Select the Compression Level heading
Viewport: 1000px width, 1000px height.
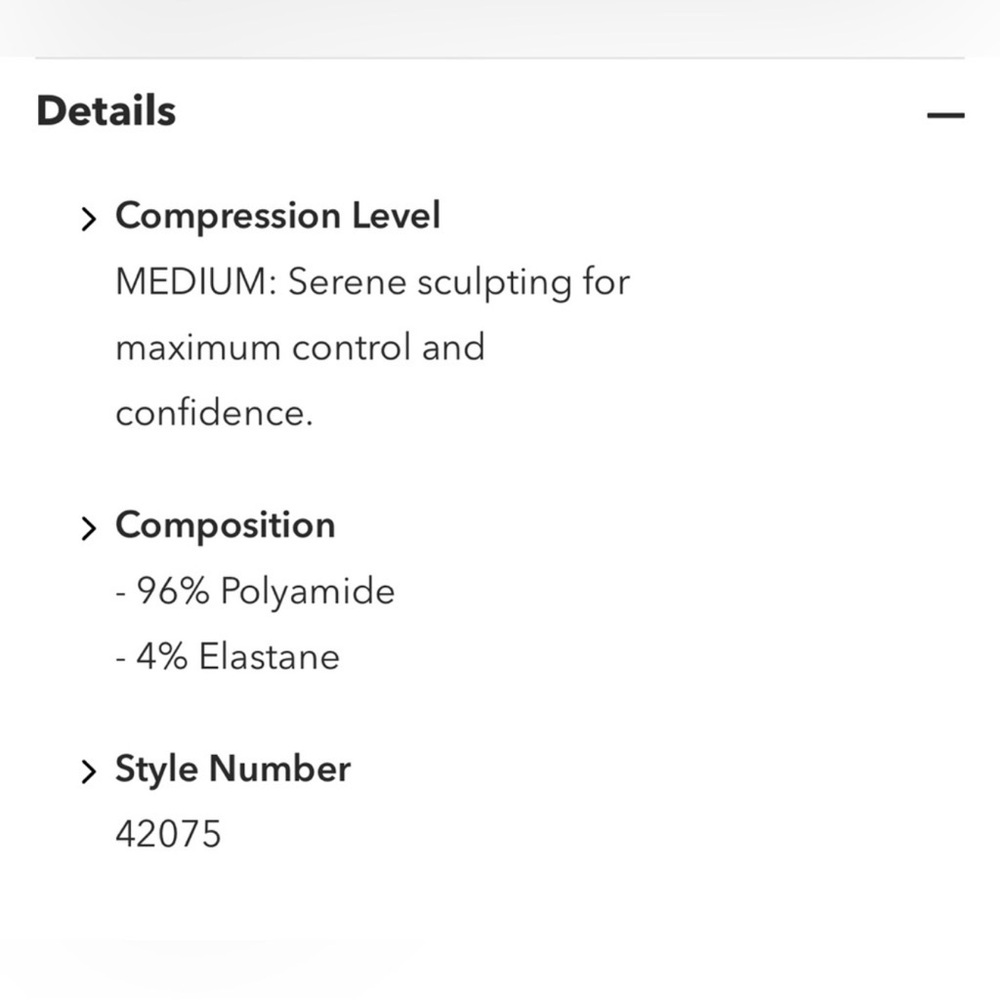tap(279, 216)
